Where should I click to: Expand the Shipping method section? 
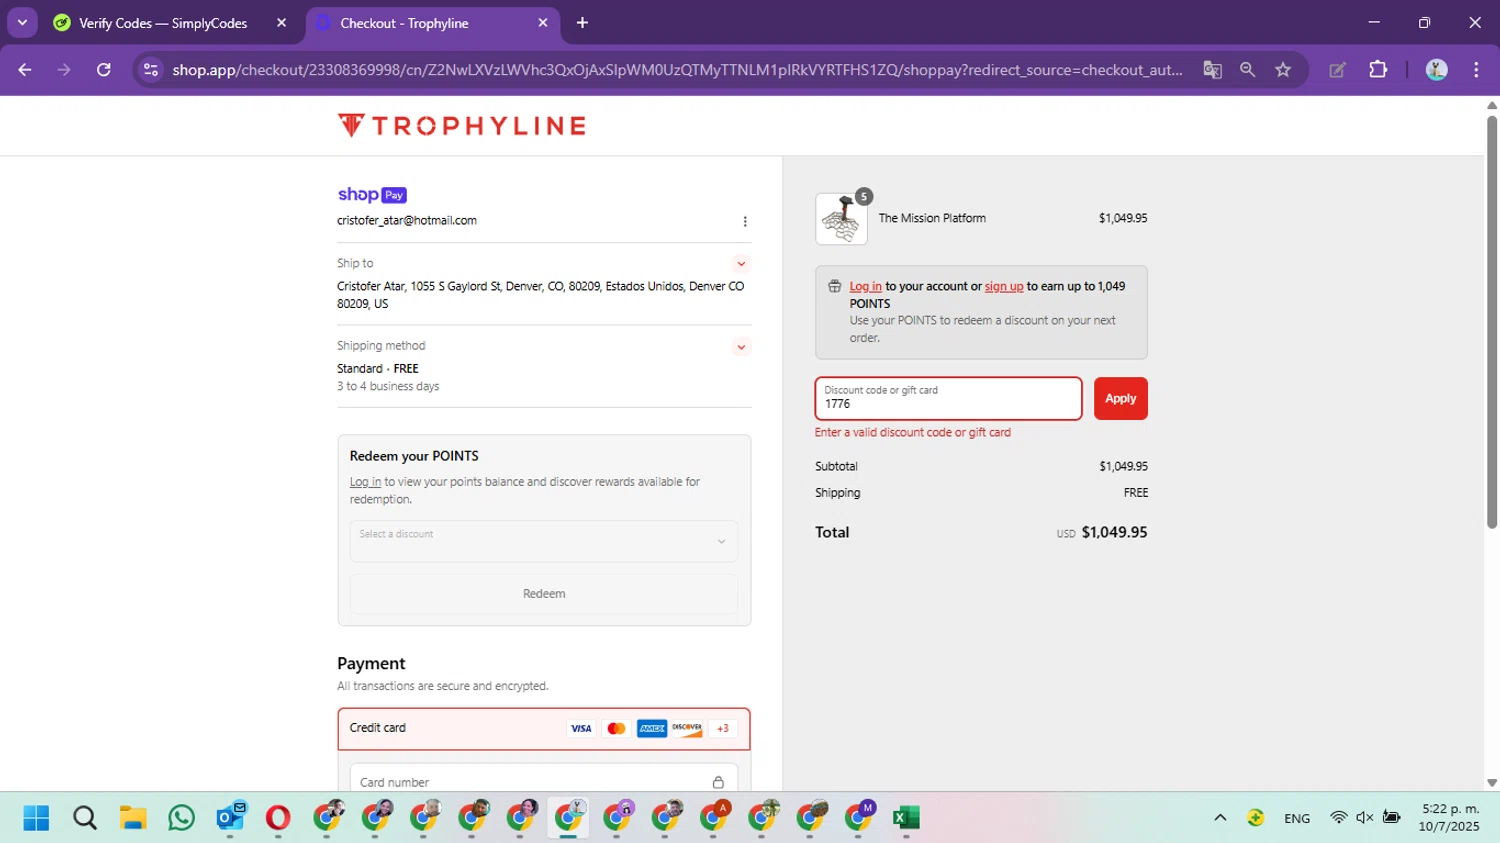coord(741,347)
